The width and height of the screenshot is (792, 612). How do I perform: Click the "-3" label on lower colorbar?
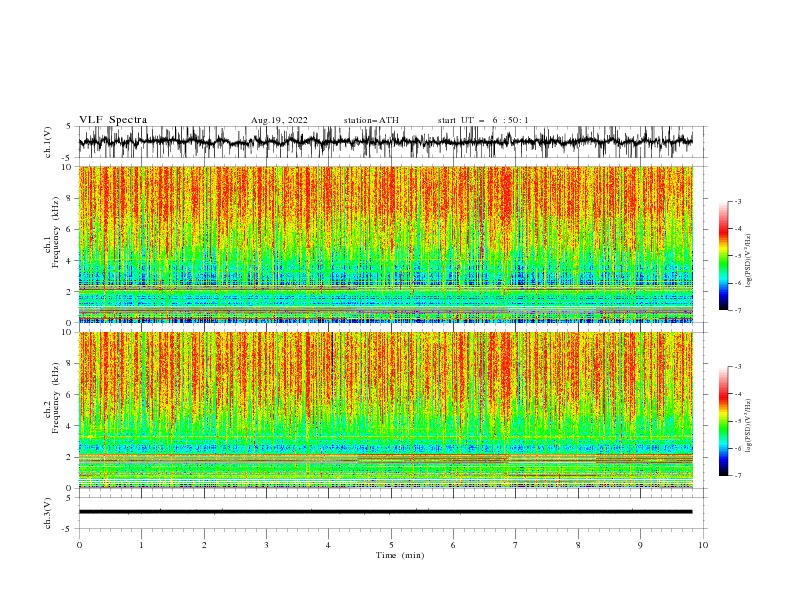pos(737,367)
